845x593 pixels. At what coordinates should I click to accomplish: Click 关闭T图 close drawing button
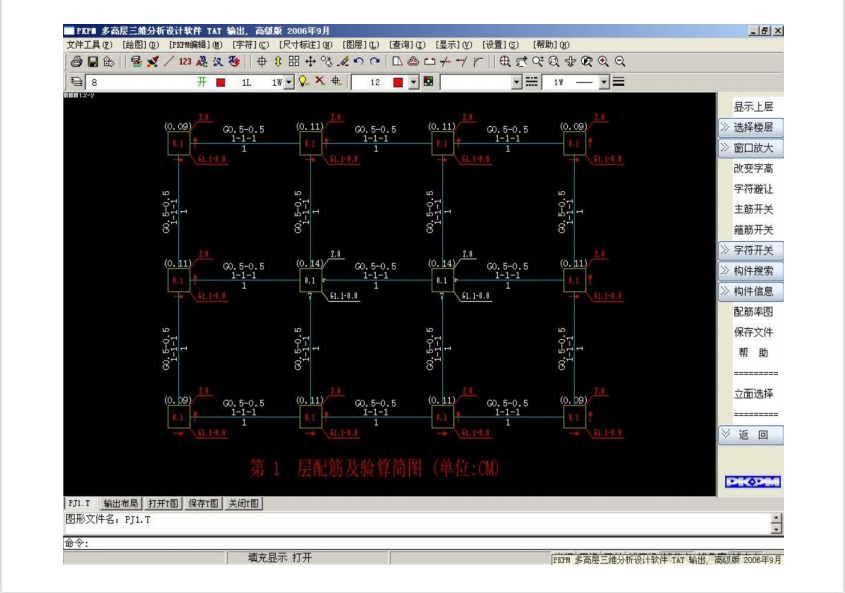pos(244,504)
